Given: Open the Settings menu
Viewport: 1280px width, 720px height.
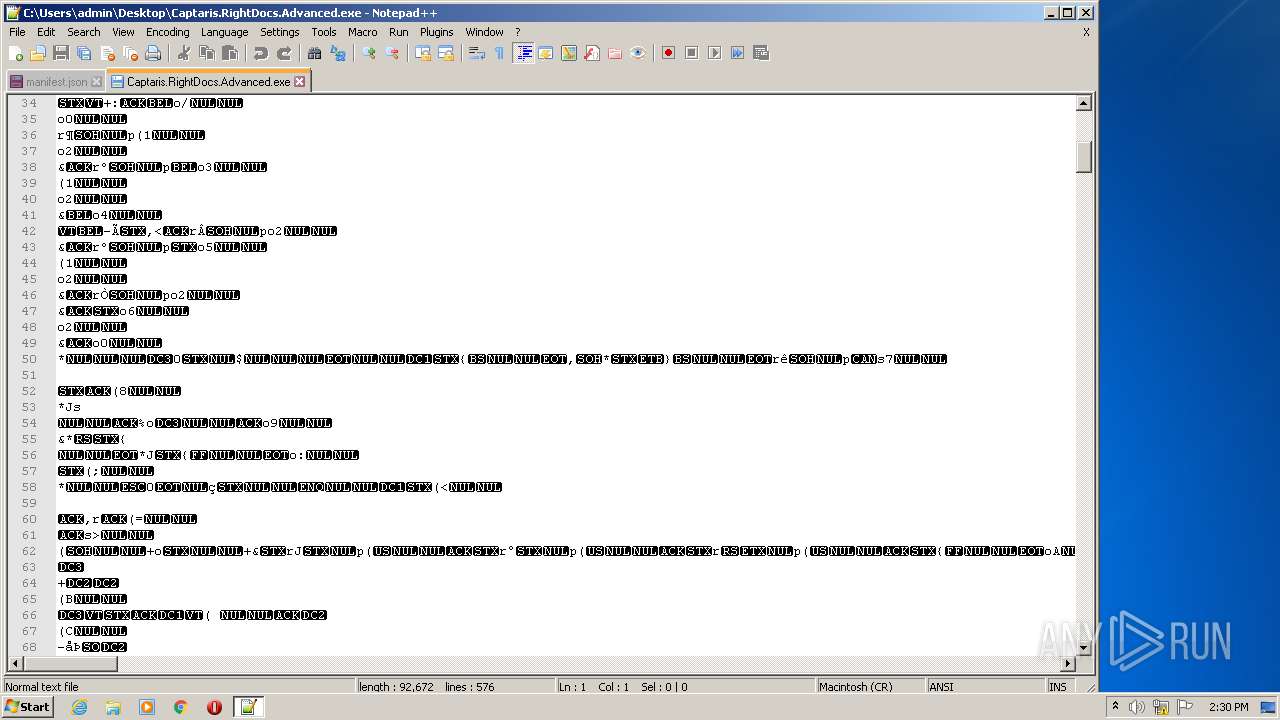Looking at the screenshot, I should coord(280,32).
